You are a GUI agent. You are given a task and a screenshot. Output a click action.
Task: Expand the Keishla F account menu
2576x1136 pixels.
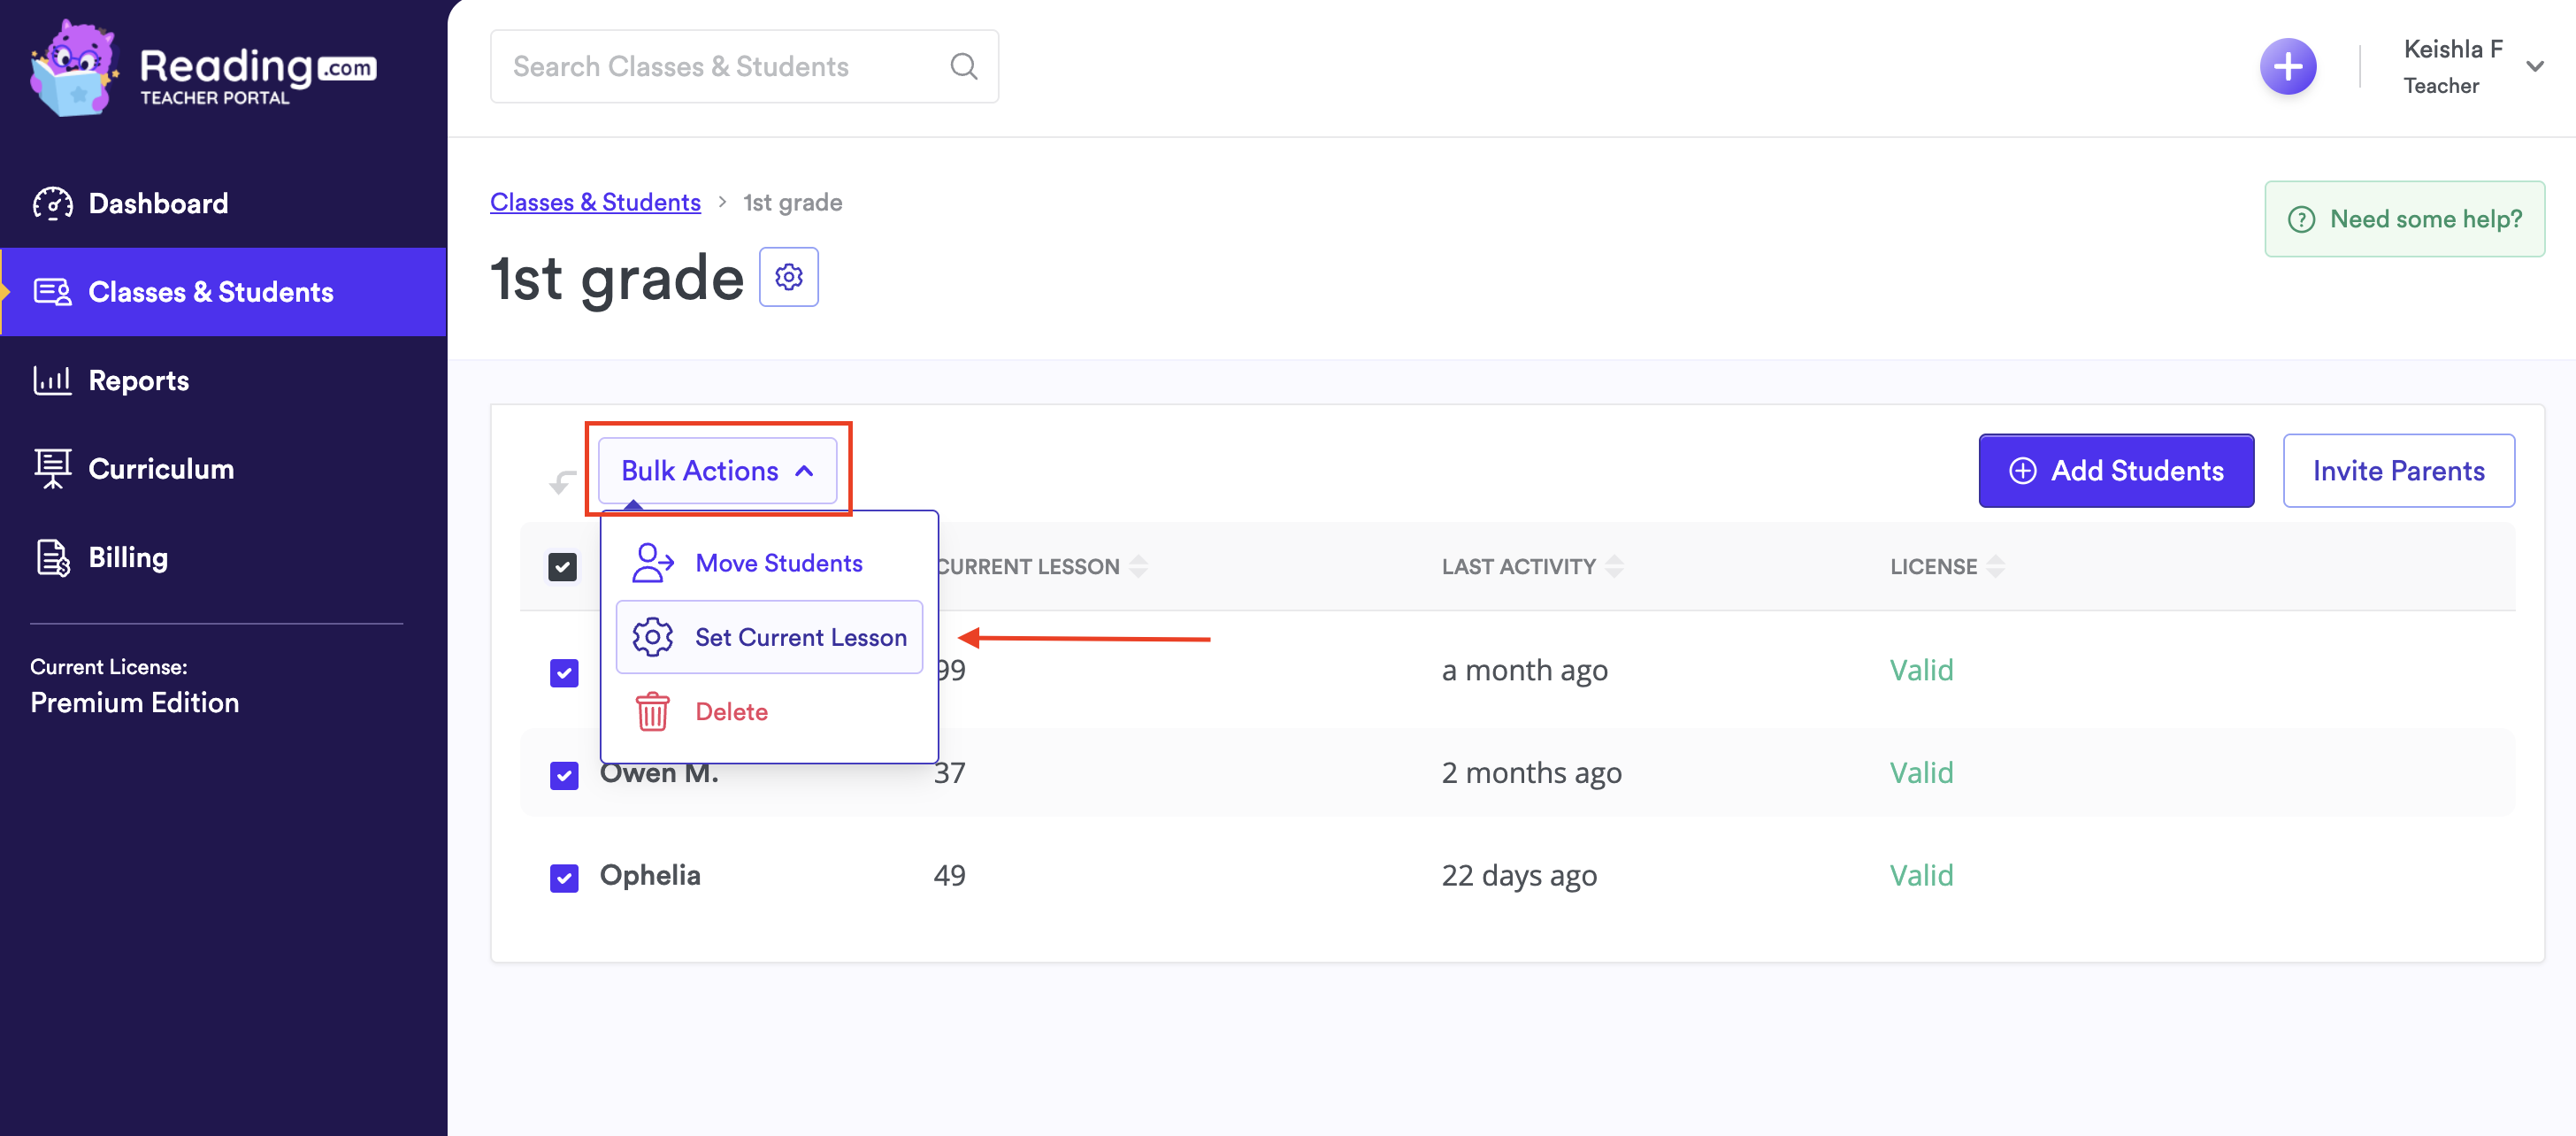point(2533,67)
